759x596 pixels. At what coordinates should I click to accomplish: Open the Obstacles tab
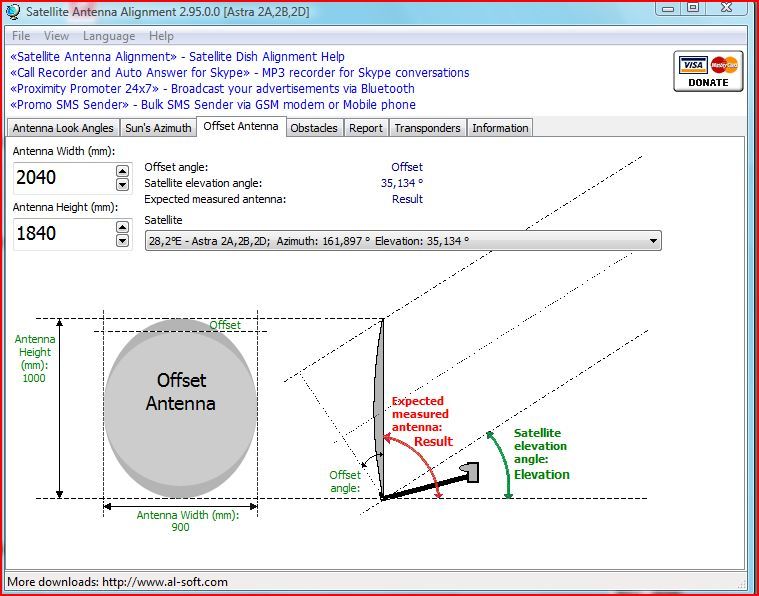[314, 128]
